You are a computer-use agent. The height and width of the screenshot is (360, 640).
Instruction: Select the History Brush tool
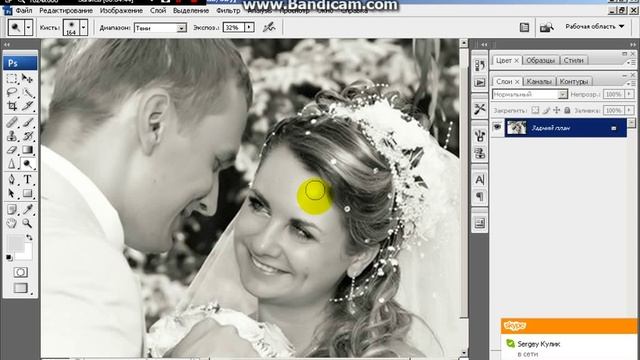[27, 136]
